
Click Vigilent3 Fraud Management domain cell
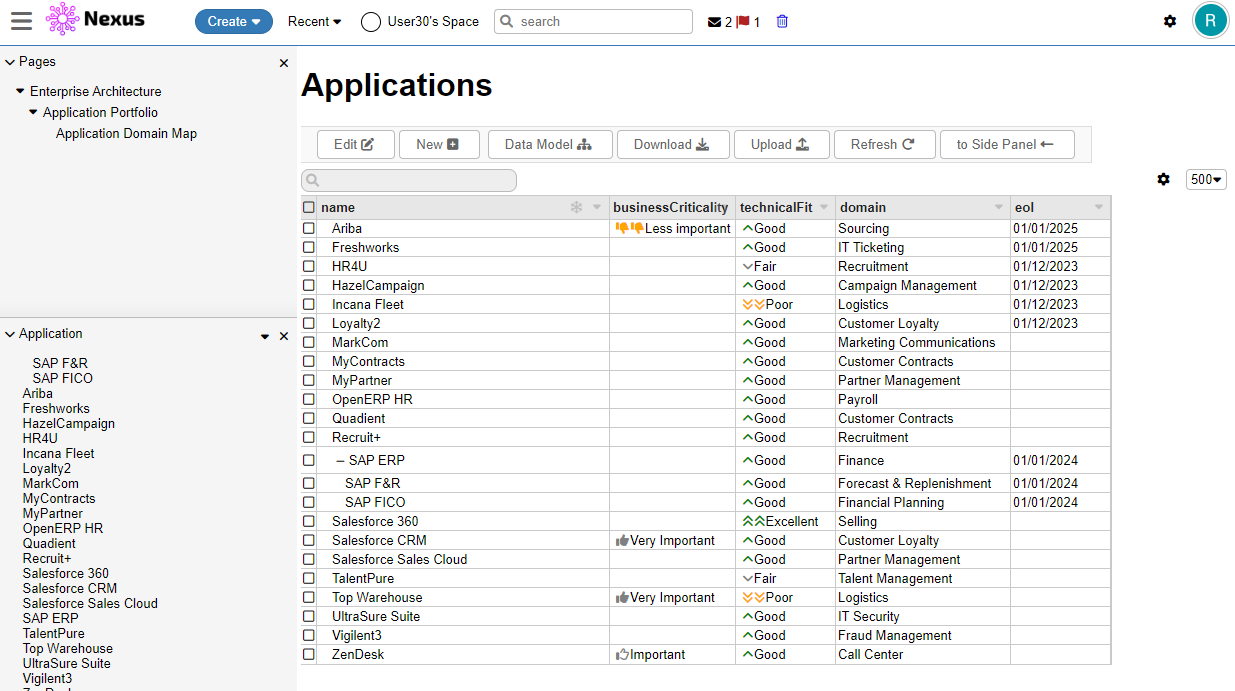tap(923, 636)
